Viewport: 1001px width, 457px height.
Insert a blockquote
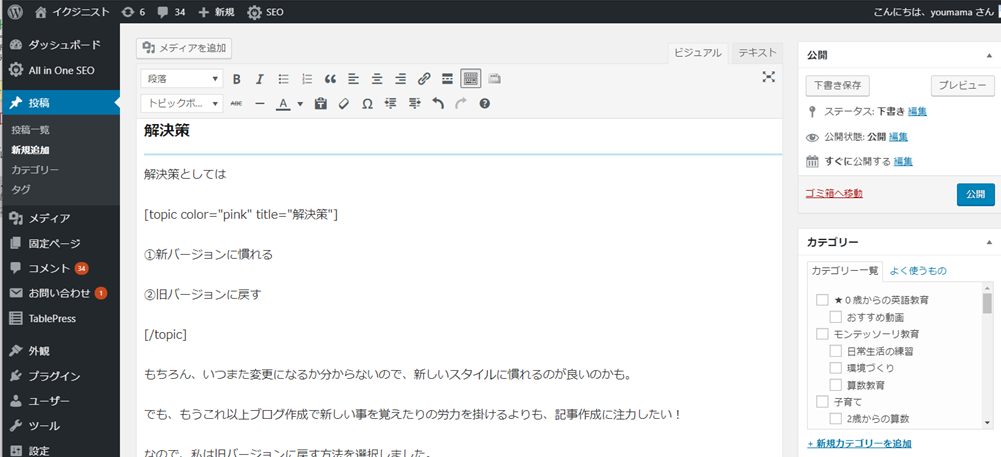[329, 79]
